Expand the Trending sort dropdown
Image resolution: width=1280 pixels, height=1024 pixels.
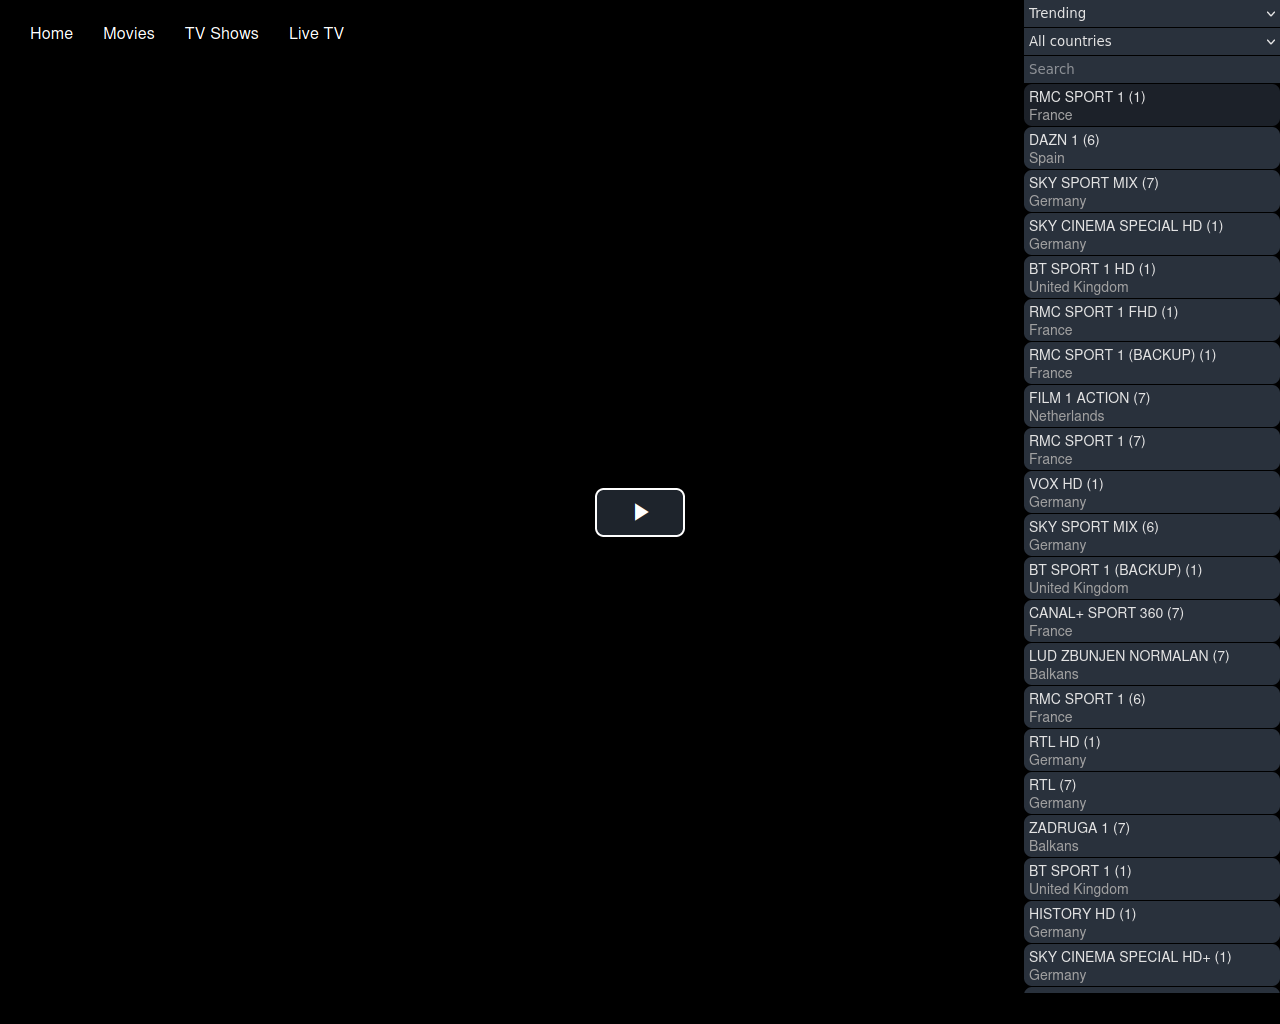pyautogui.click(x=1152, y=13)
